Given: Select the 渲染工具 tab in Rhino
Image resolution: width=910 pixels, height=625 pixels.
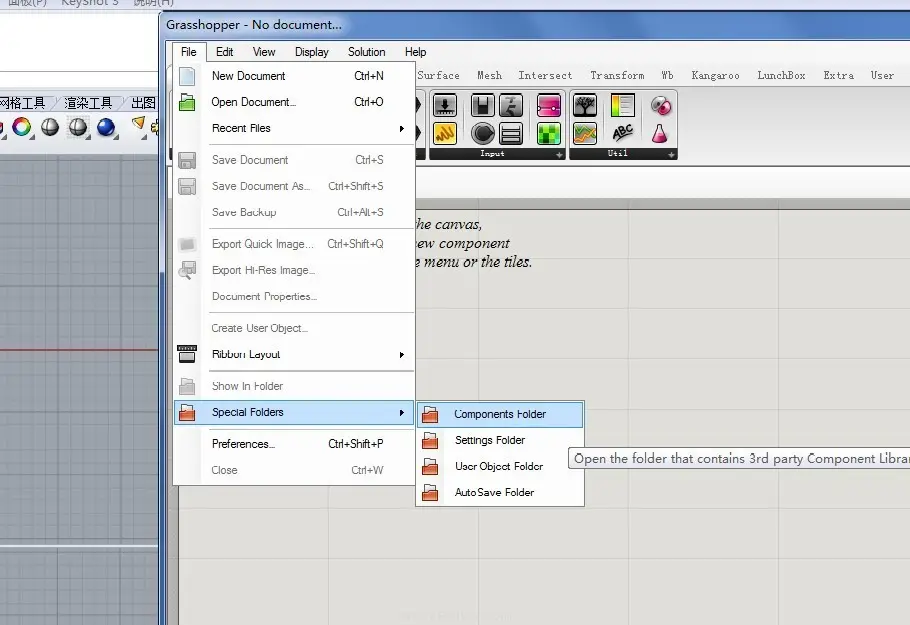Looking at the screenshot, I should click(x=88, y=103).
